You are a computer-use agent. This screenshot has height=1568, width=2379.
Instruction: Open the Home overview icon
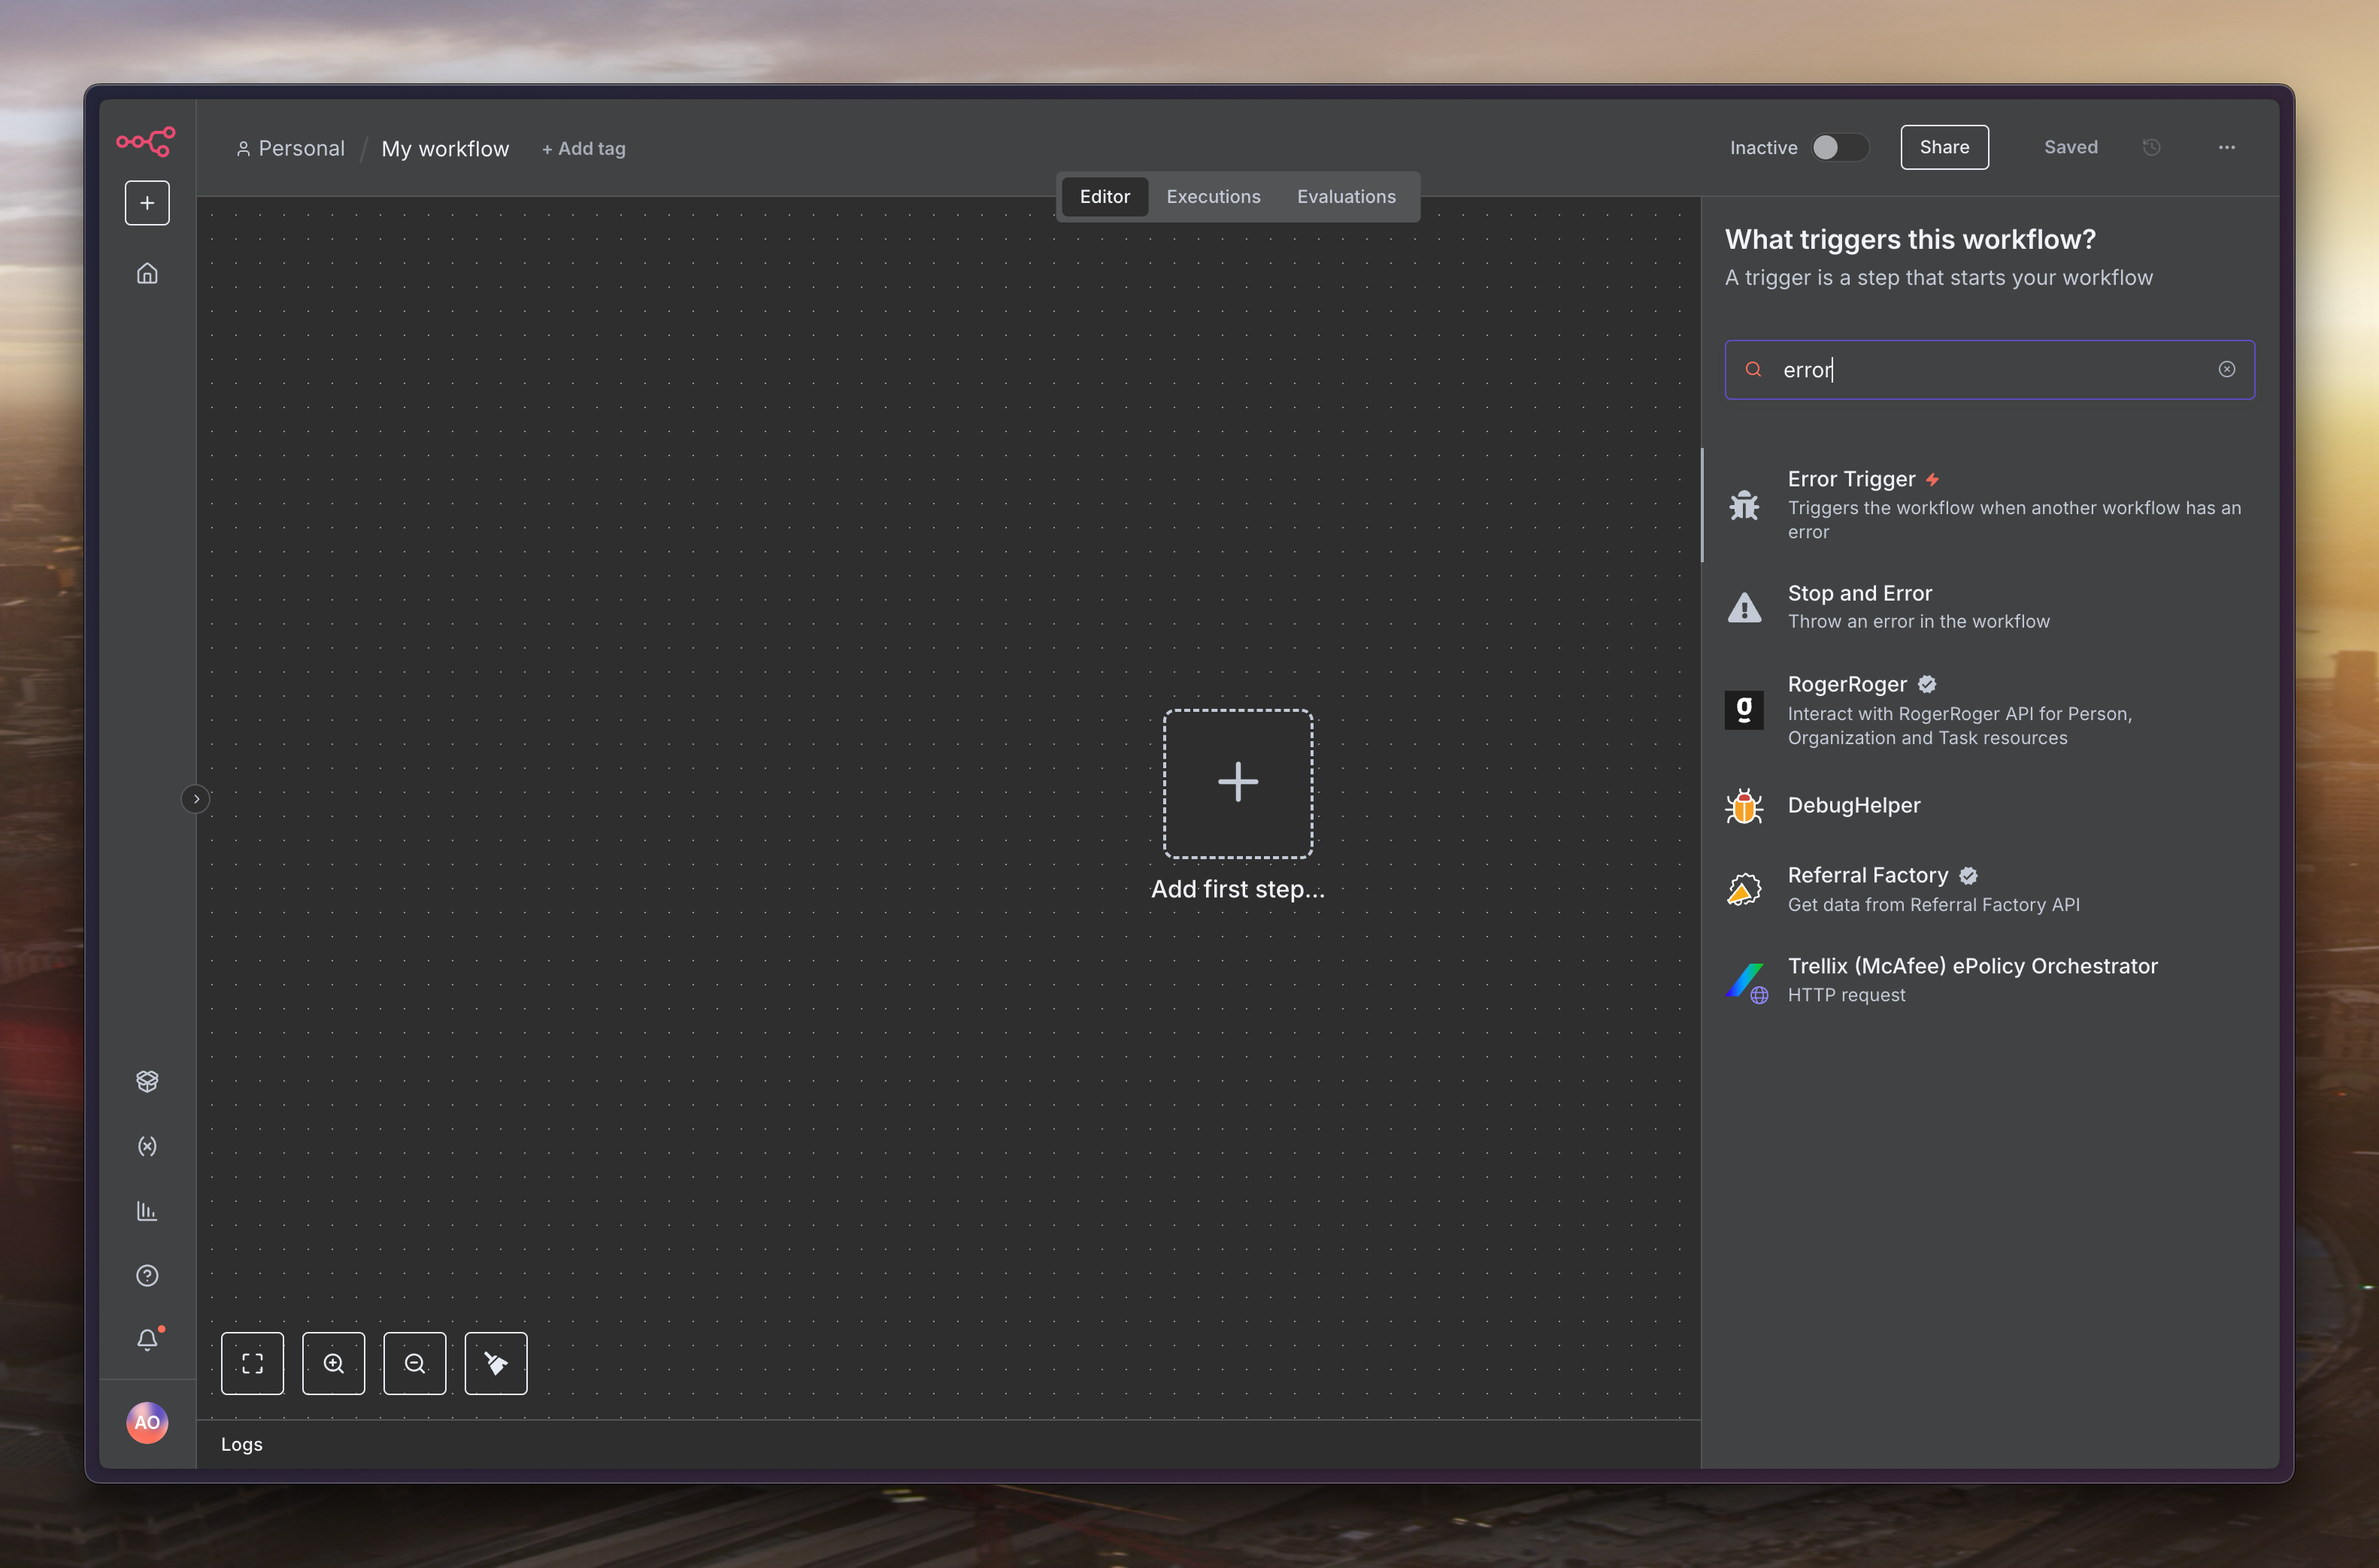147,273
